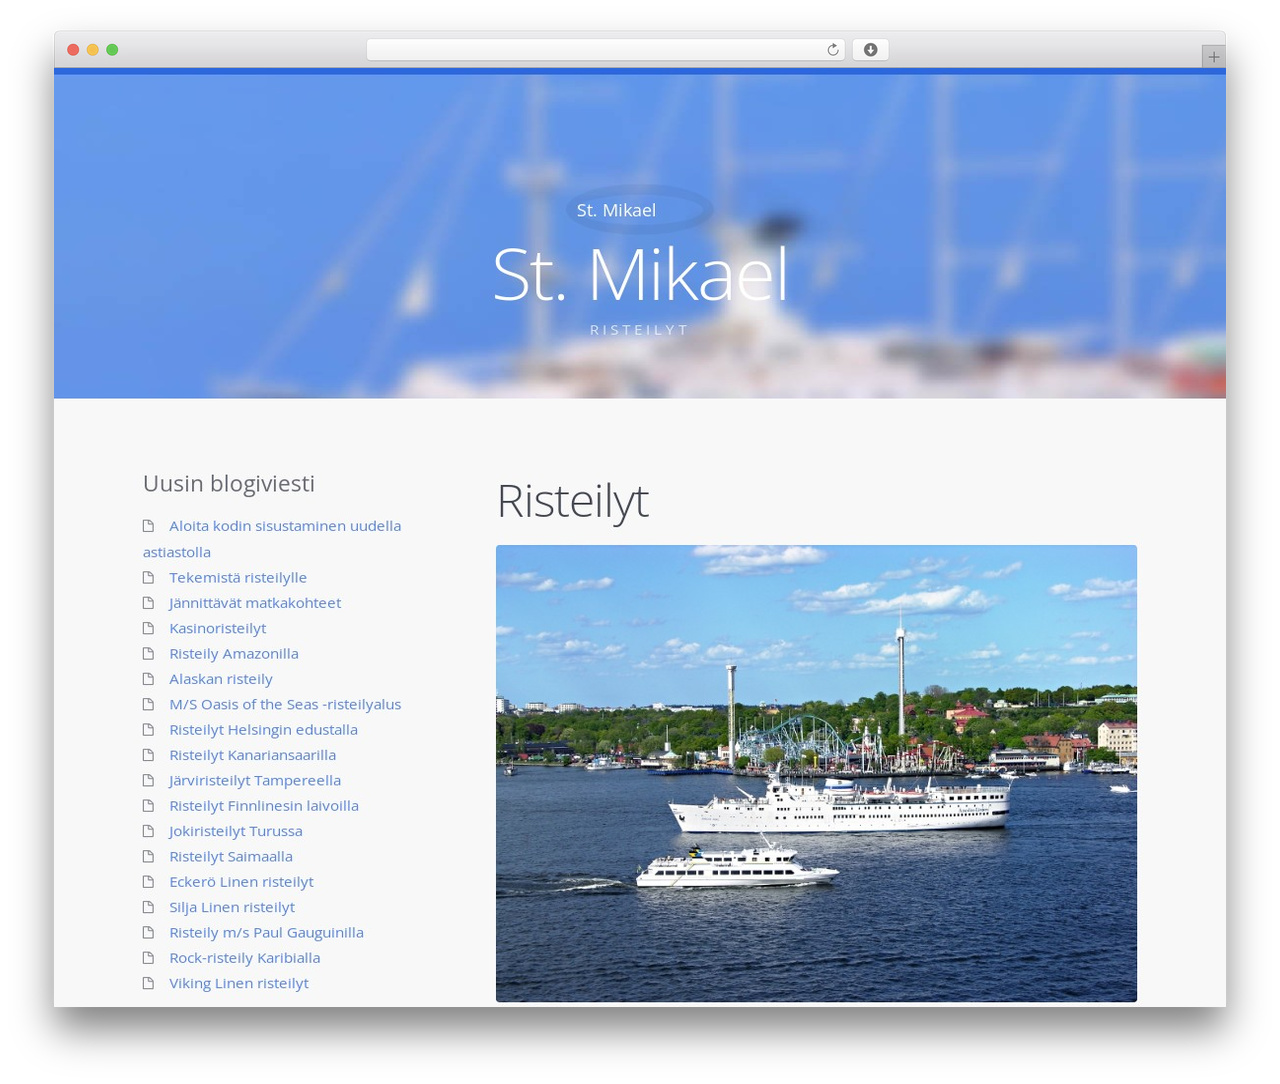The image size is (1280, 1084).
Task: Open the large St. Mikael site title
Action: (640, 274)
